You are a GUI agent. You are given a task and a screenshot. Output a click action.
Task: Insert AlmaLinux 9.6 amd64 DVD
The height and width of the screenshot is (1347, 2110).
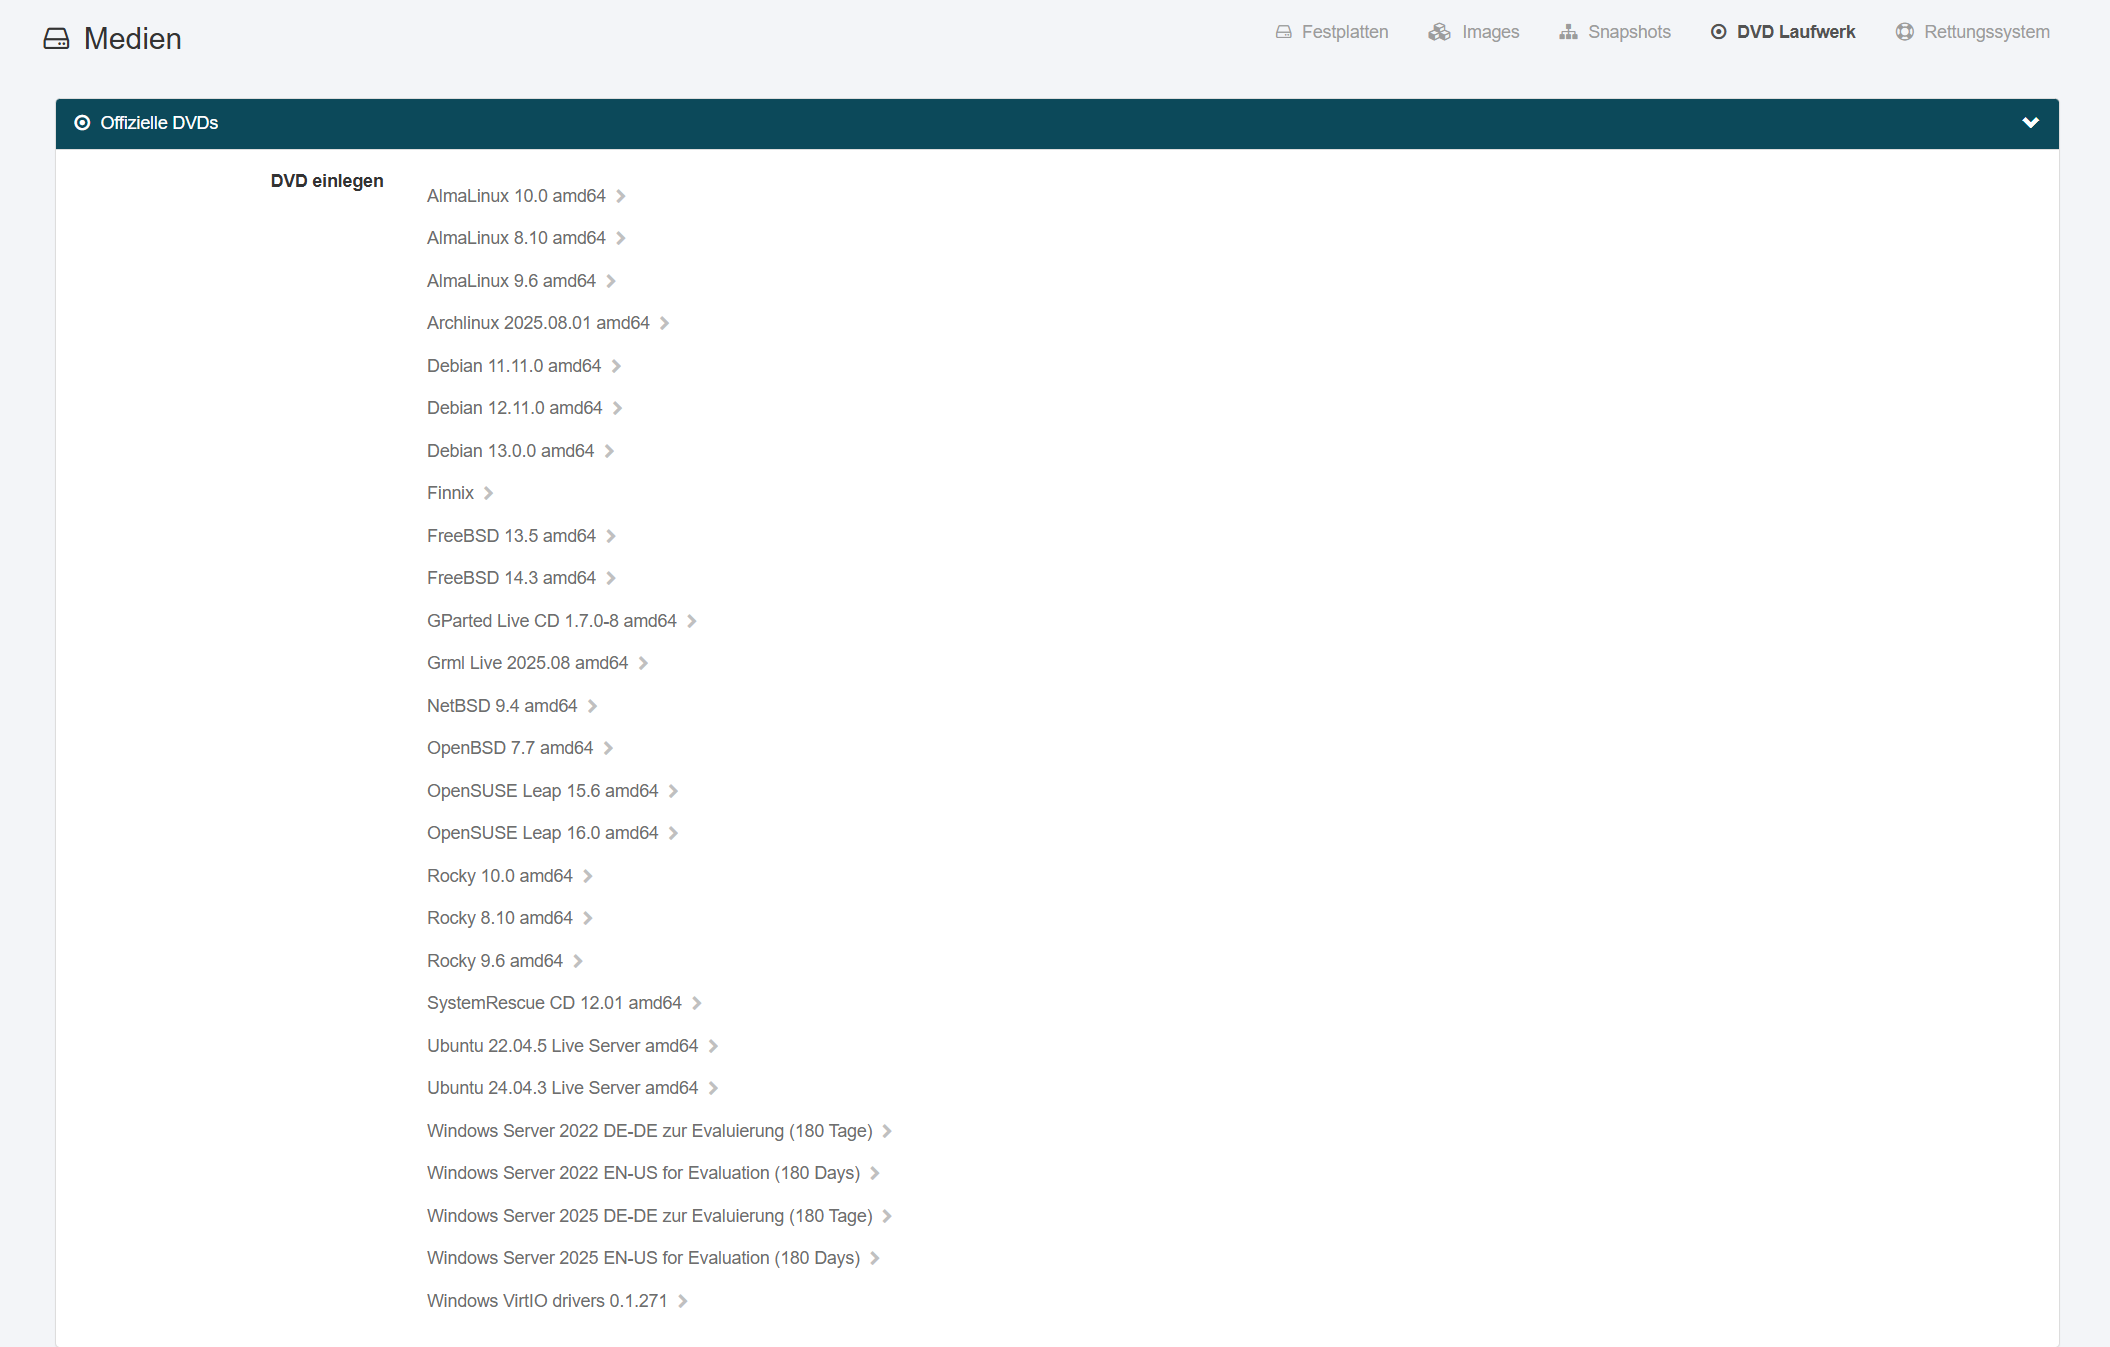521,281
